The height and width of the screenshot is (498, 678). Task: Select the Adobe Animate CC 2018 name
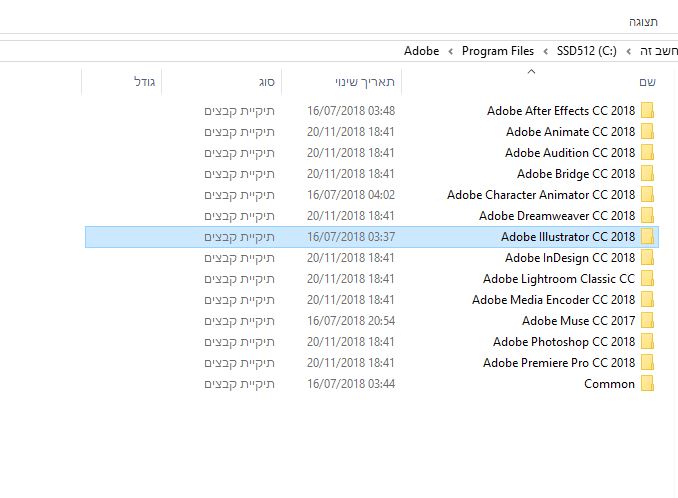pos(570,132)
